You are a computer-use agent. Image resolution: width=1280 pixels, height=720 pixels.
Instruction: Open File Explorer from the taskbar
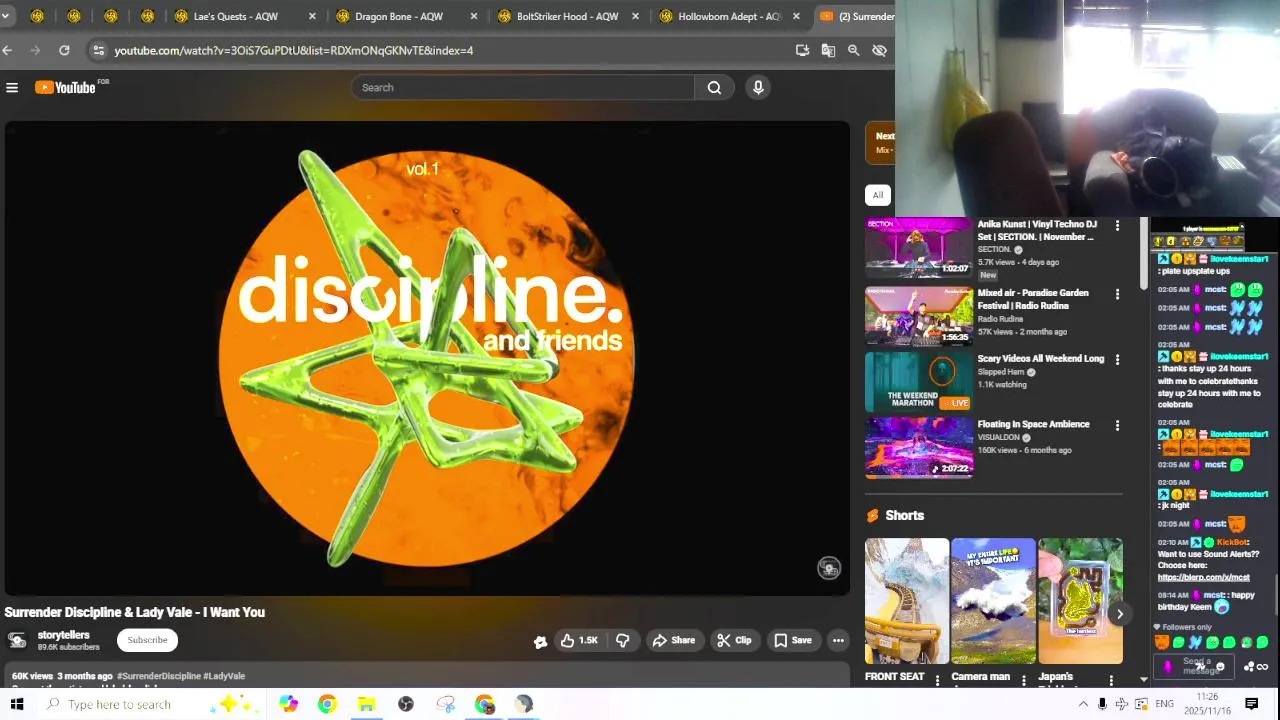tap(366, 704)
